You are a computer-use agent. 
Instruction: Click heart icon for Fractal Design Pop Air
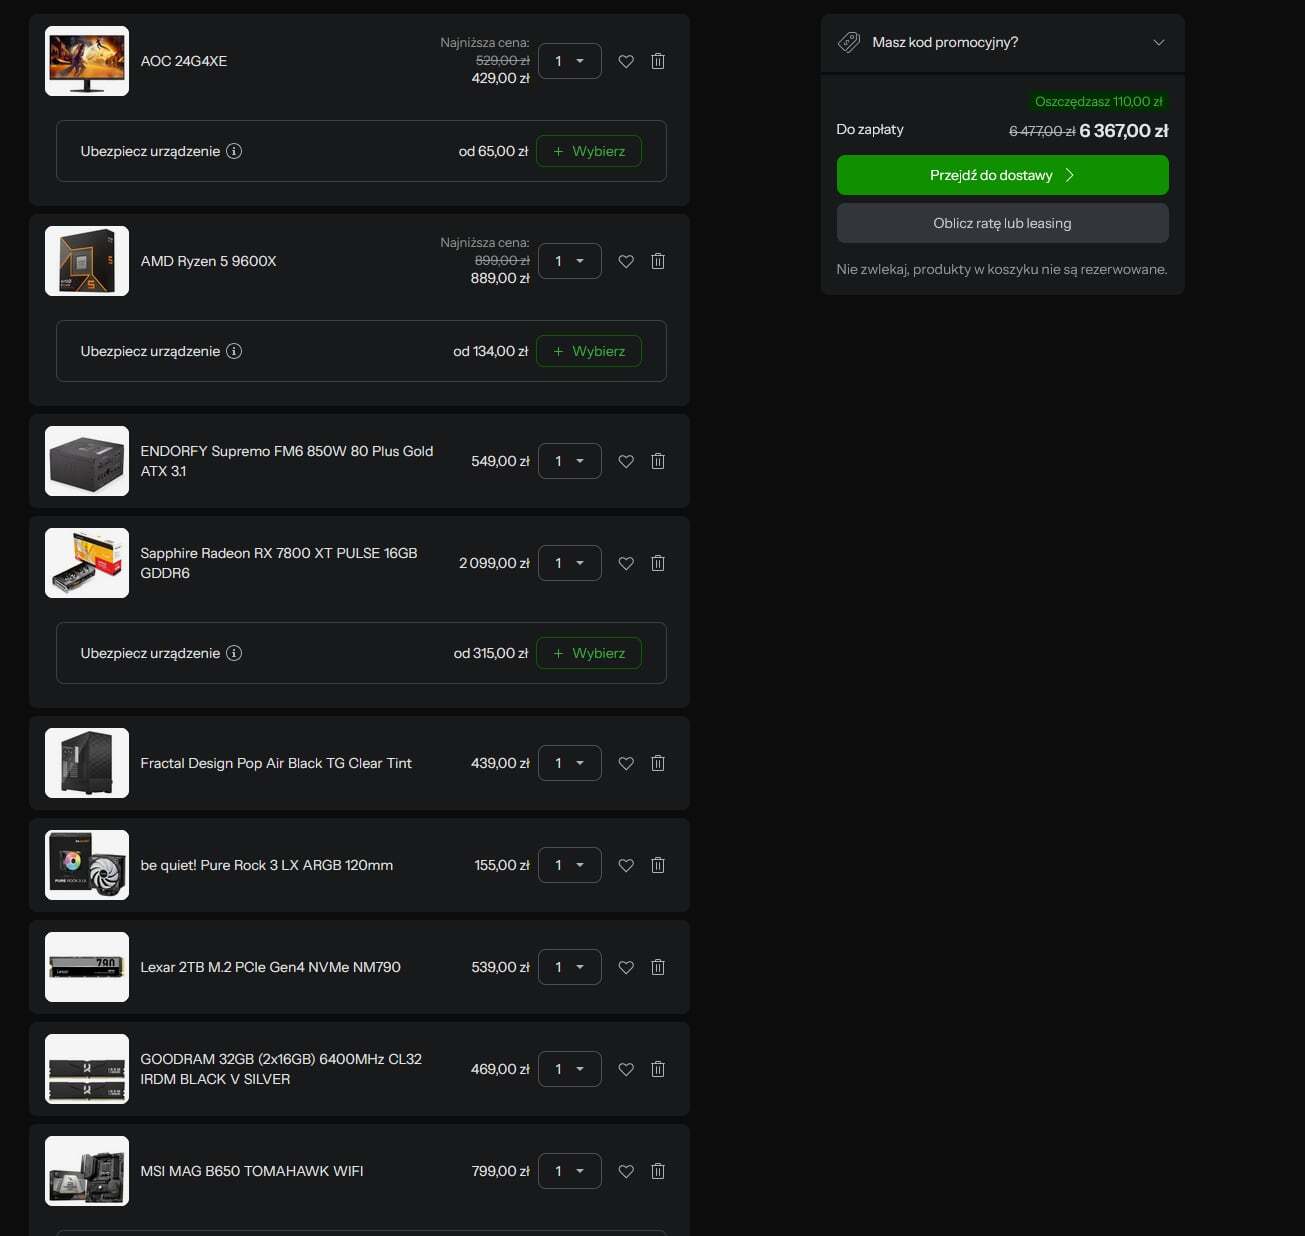click(626, 763)
